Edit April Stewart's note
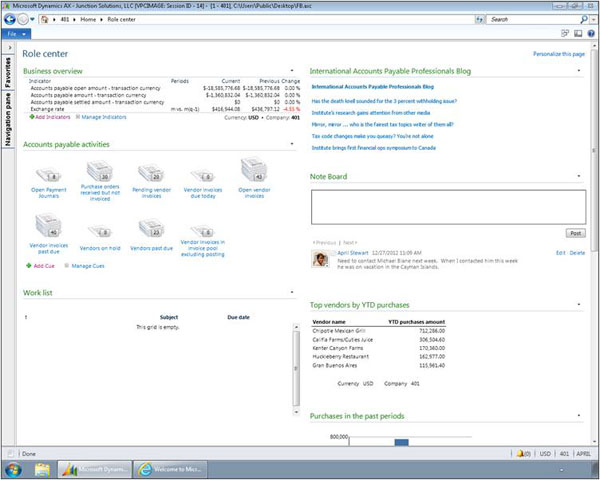Screen dimensions: 600x480 (x=560, y=253)
